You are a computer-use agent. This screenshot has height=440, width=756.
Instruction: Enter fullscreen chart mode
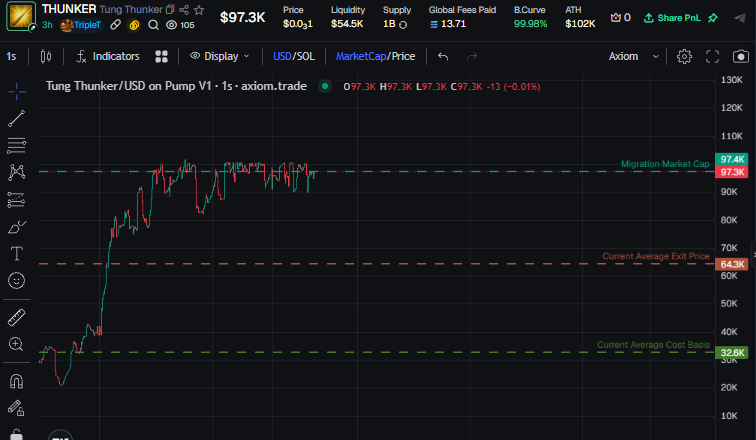tap(713, 56)
